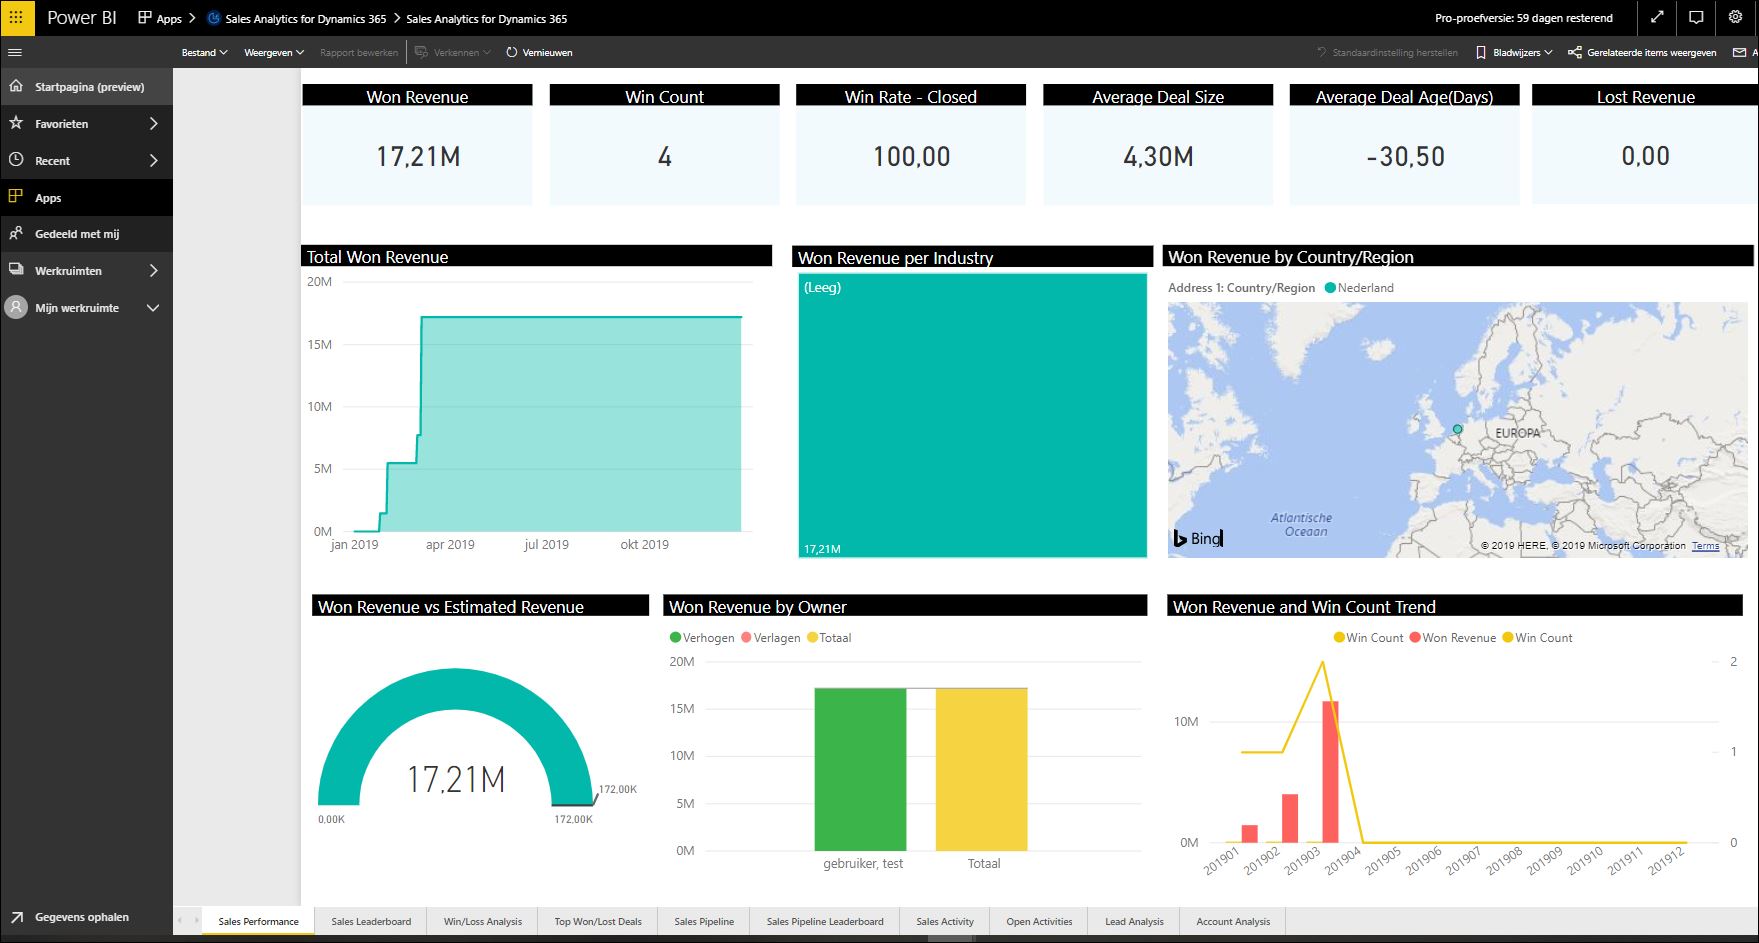Open the comments icon in the top bar
This screenshot has height=943, width=1759.
coord(1696,18)
